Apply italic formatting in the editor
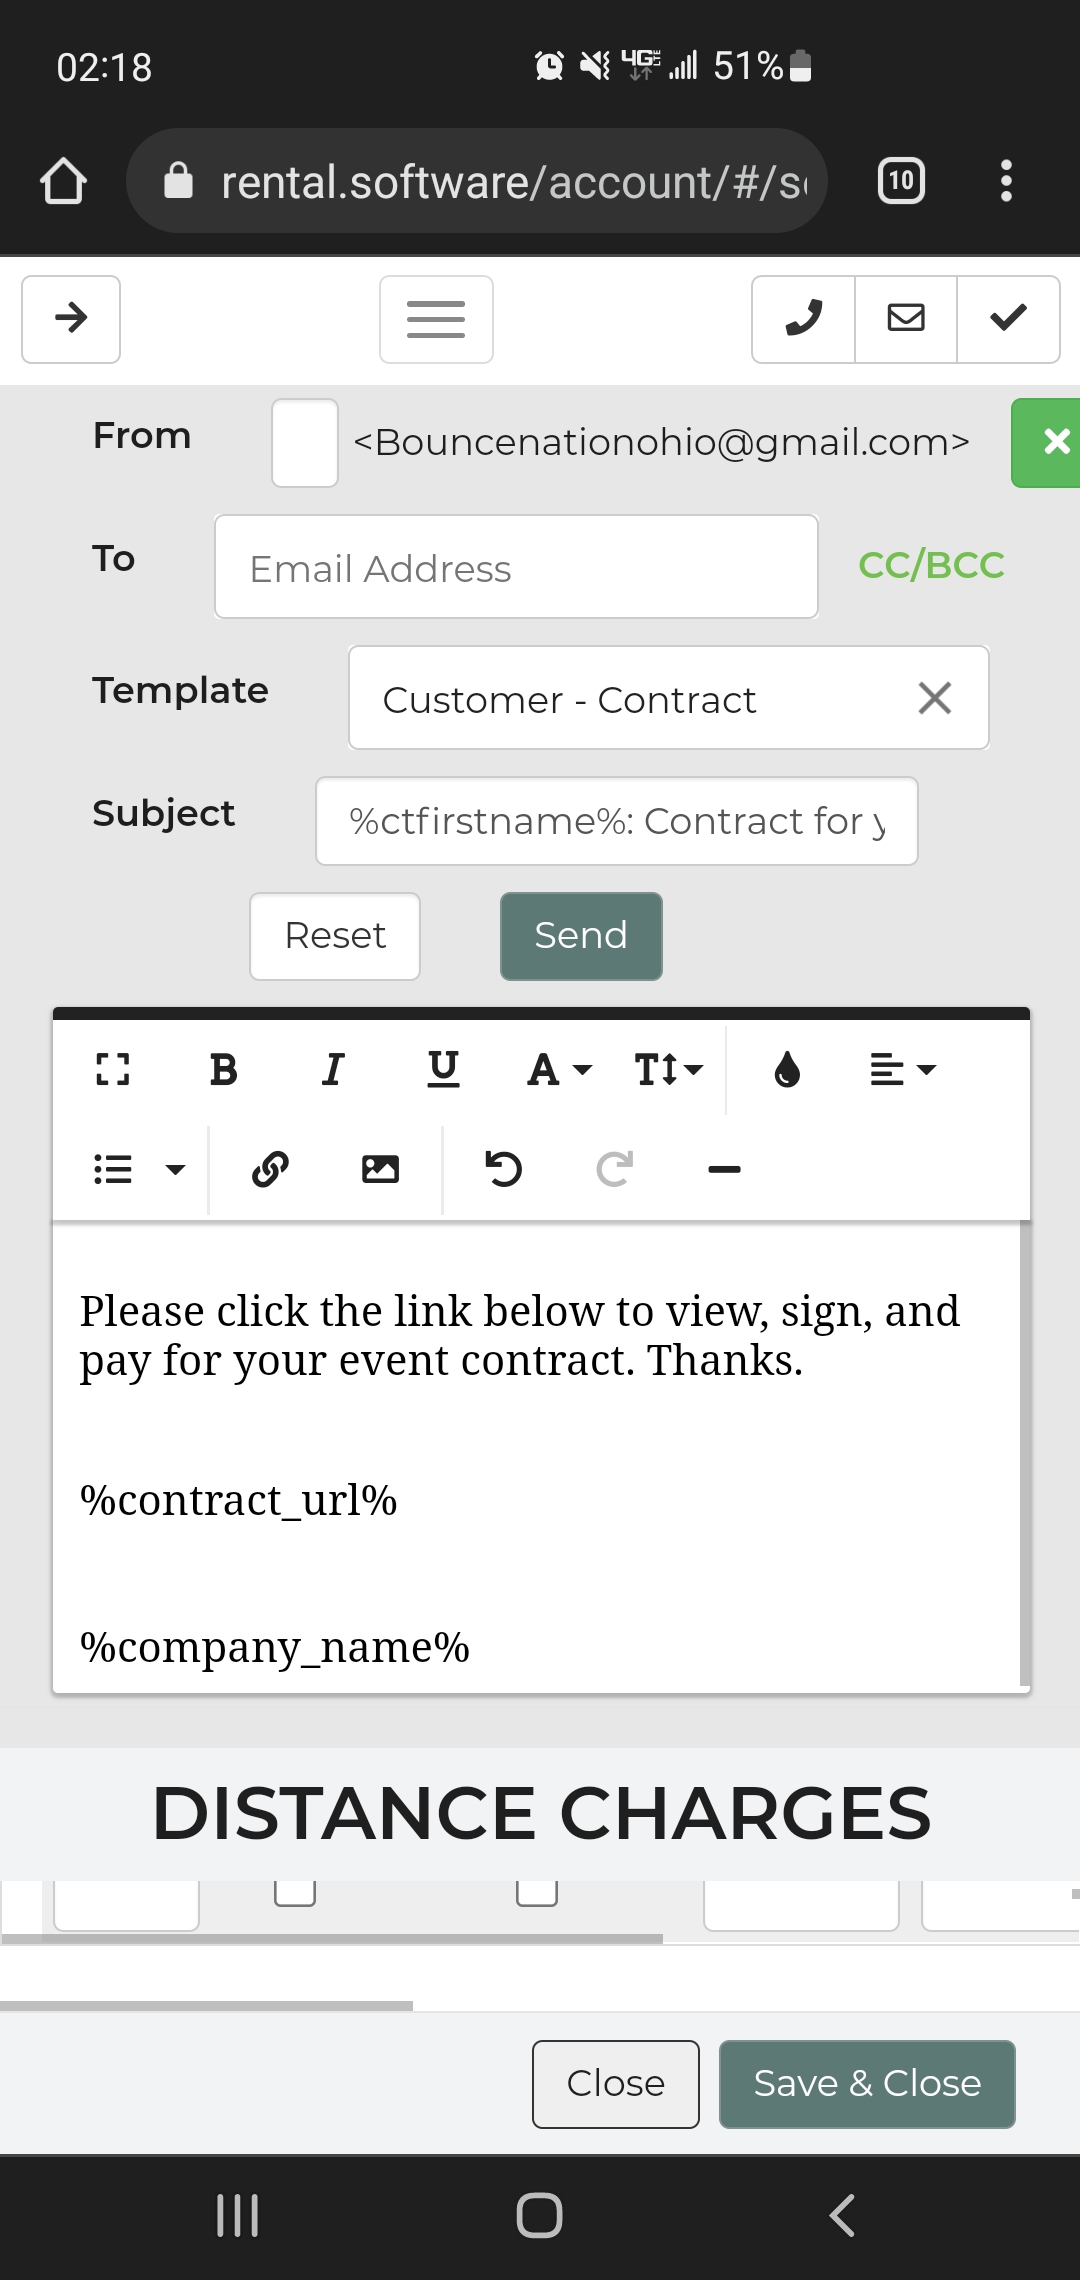 (x=333, y=1069)
